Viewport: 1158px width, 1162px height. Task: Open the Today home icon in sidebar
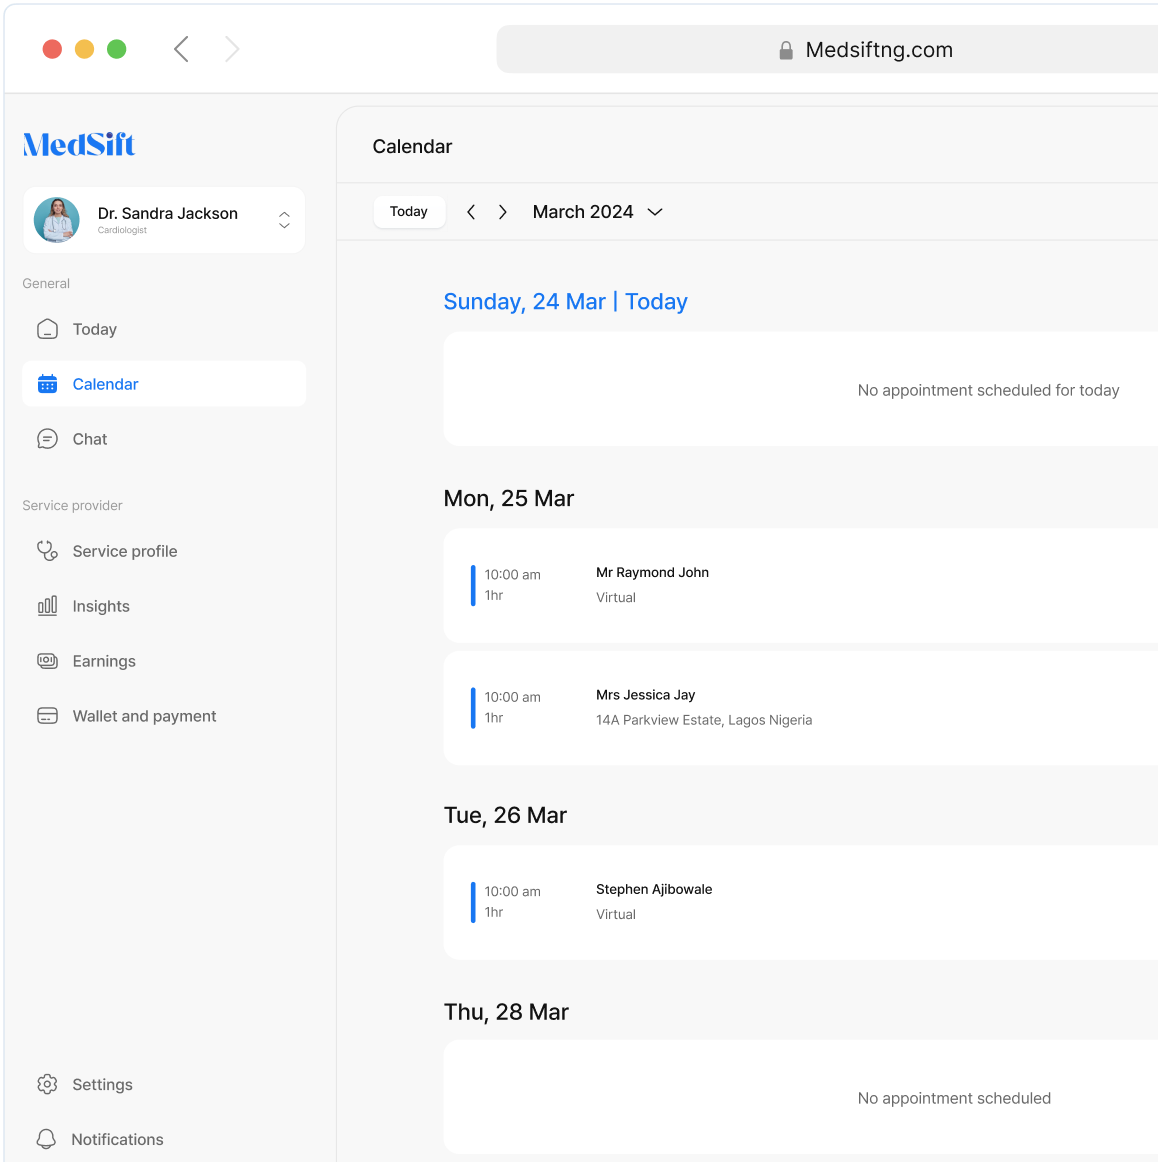(x=47, y=328)
